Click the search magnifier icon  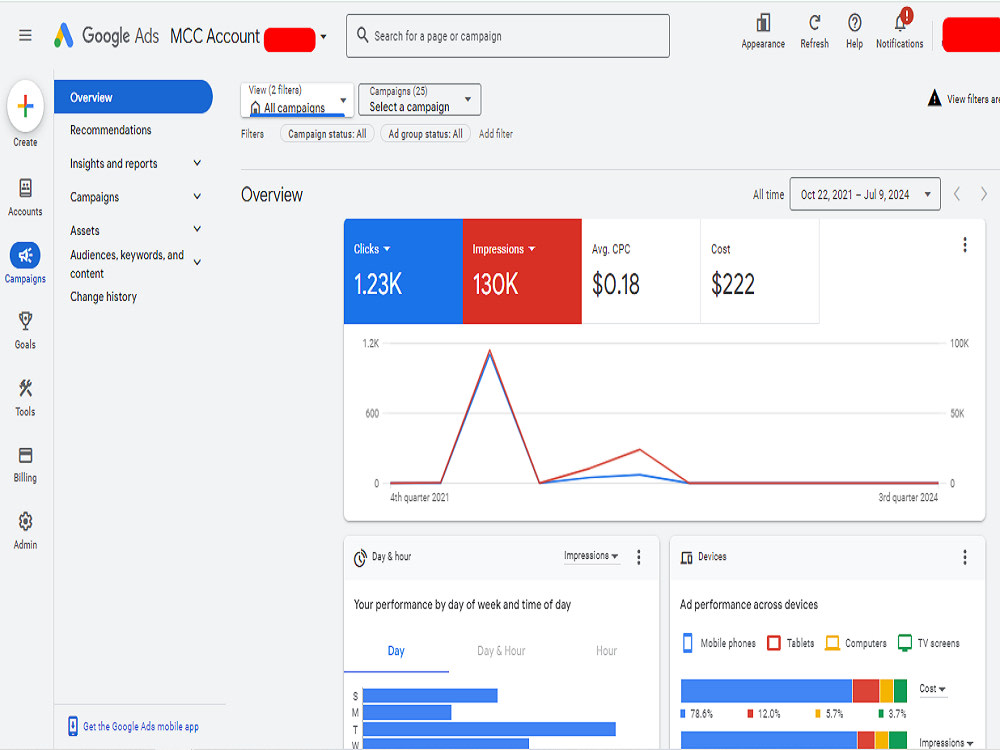pyautogui.click(x=362, y=35)
